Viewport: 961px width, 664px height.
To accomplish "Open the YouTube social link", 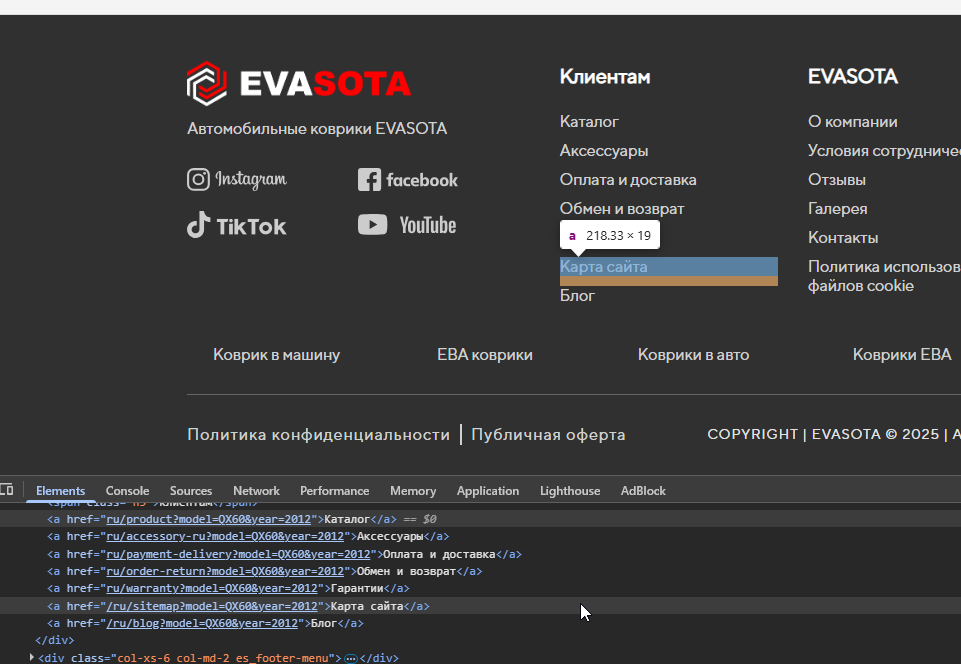I will click(x=407, y=225).
